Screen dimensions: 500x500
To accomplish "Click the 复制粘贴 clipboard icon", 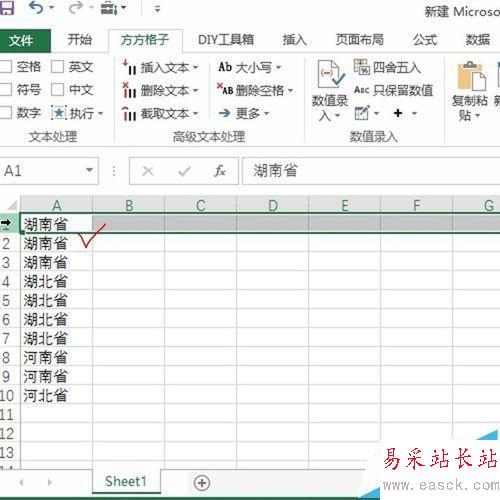I will [x=472, y=76].
